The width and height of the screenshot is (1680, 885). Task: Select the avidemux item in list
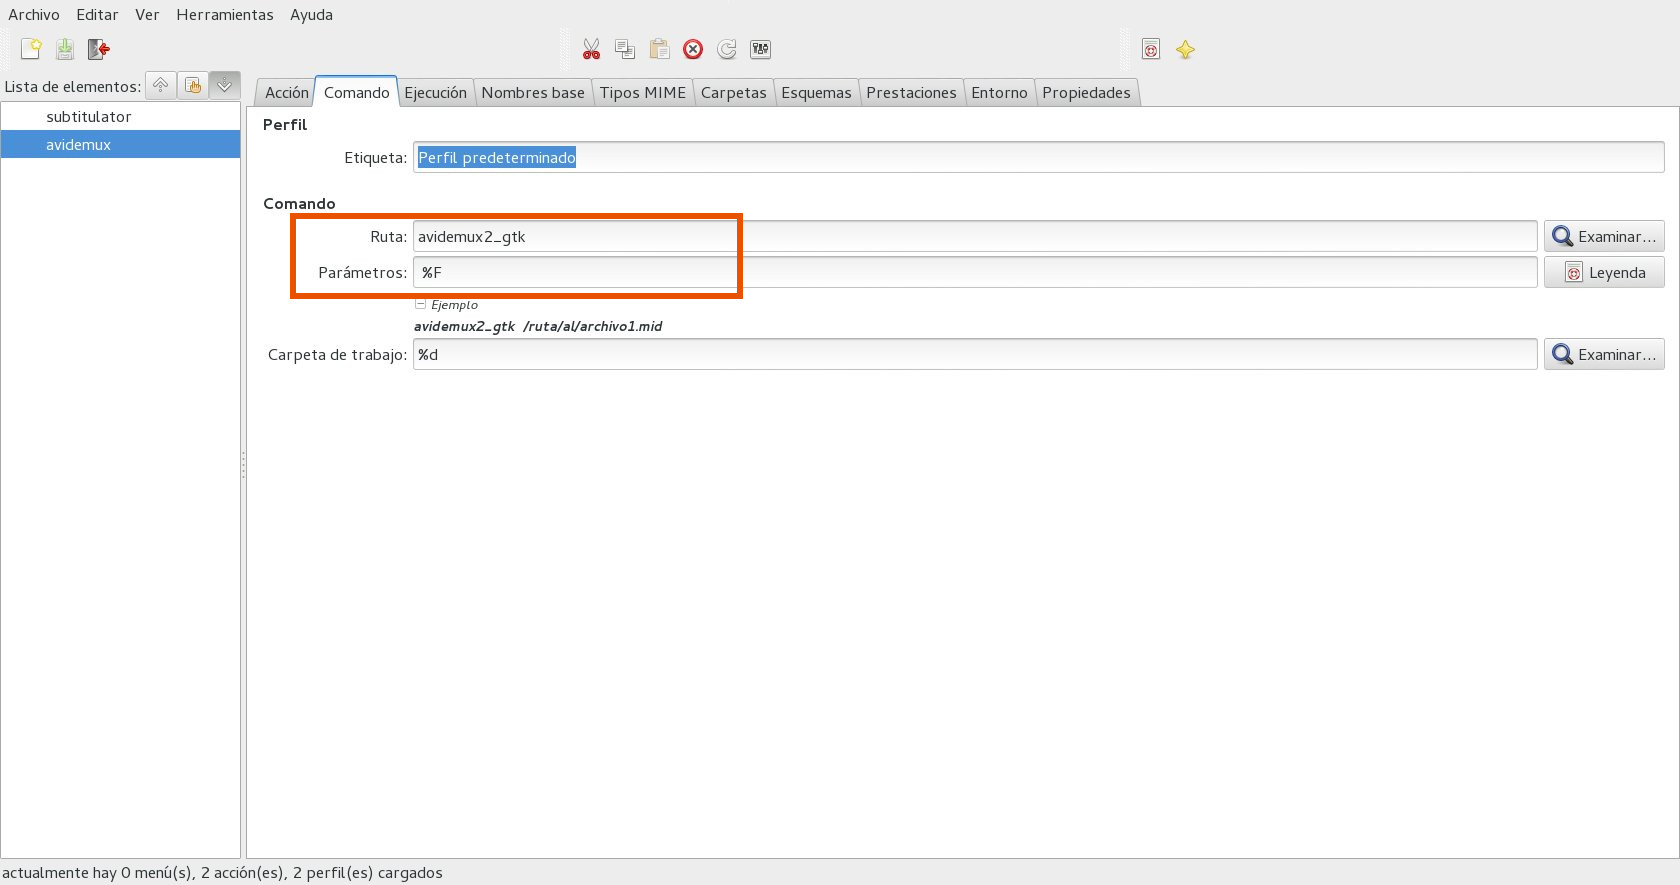[x=120, y=144]
